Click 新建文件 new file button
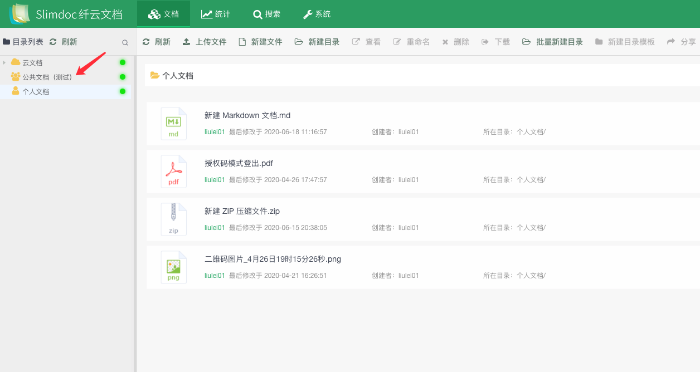Viewport: 700px width, 372px height. [260, 42]
